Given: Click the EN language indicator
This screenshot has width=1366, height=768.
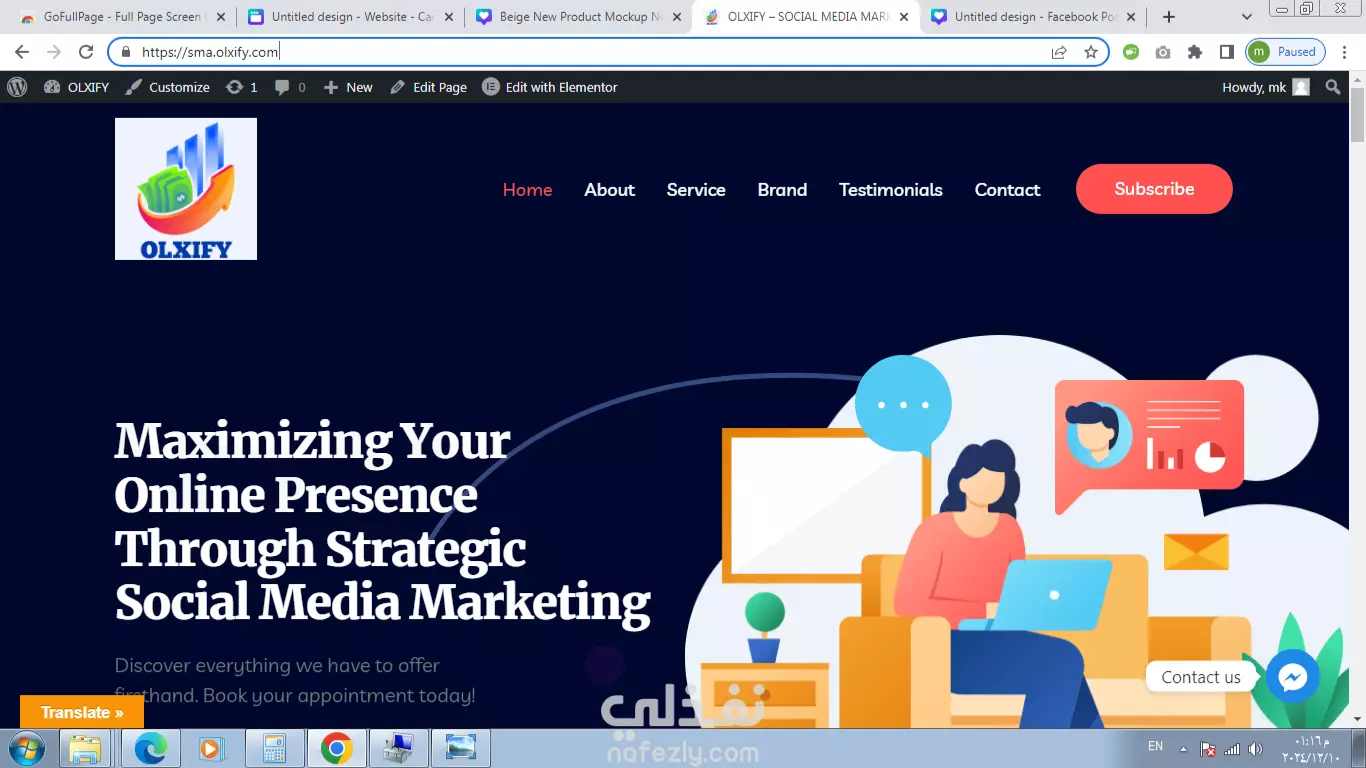Looking at the screenshot, I should tap(1155, 747).
